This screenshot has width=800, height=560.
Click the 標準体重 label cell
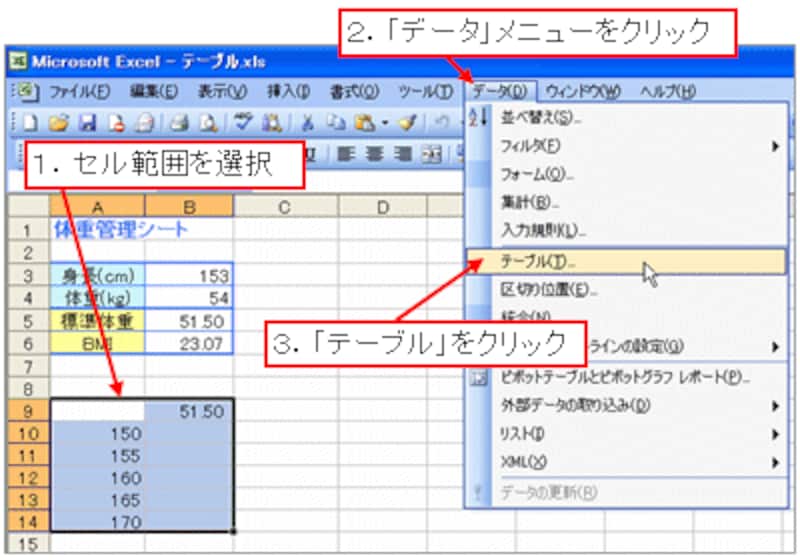tap(97, 321)
